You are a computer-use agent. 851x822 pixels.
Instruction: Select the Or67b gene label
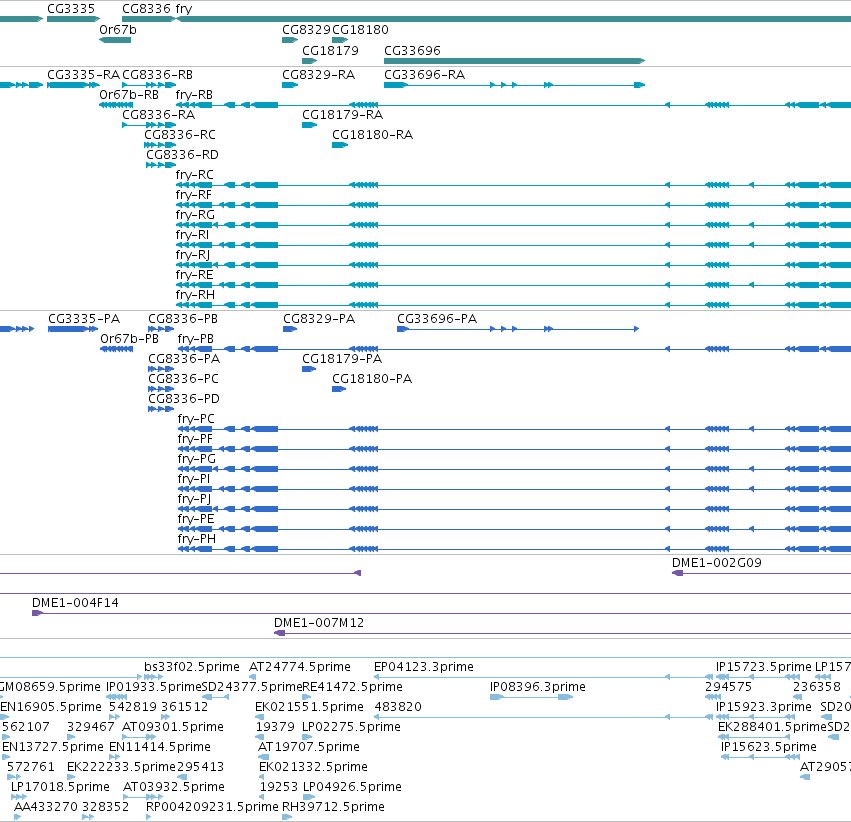pos(118,30)
